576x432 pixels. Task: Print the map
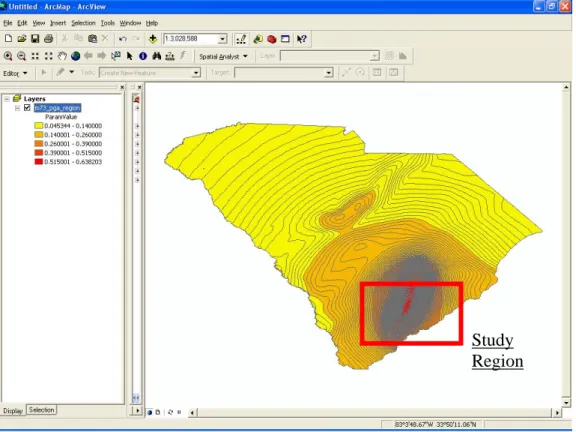(48, 38)
